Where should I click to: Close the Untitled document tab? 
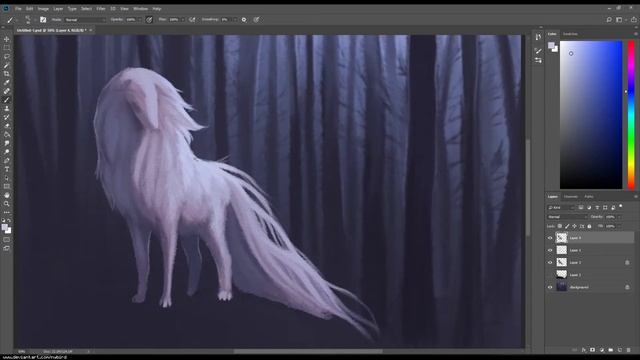point(91,30)
